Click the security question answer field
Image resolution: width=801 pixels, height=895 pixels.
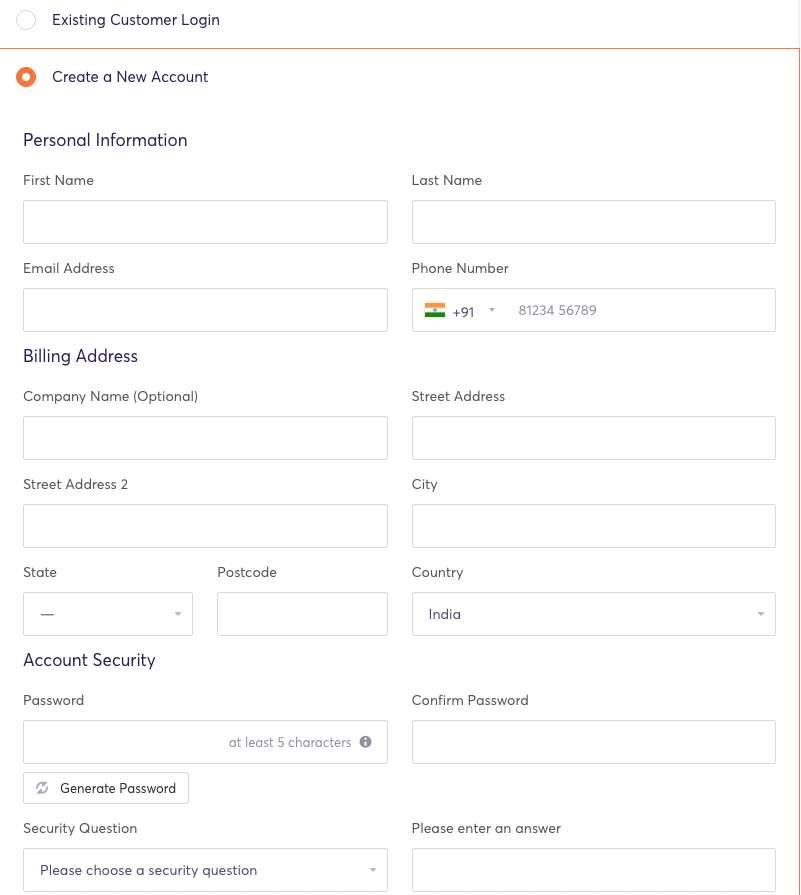pyautogui.click(x=593, y=870)
